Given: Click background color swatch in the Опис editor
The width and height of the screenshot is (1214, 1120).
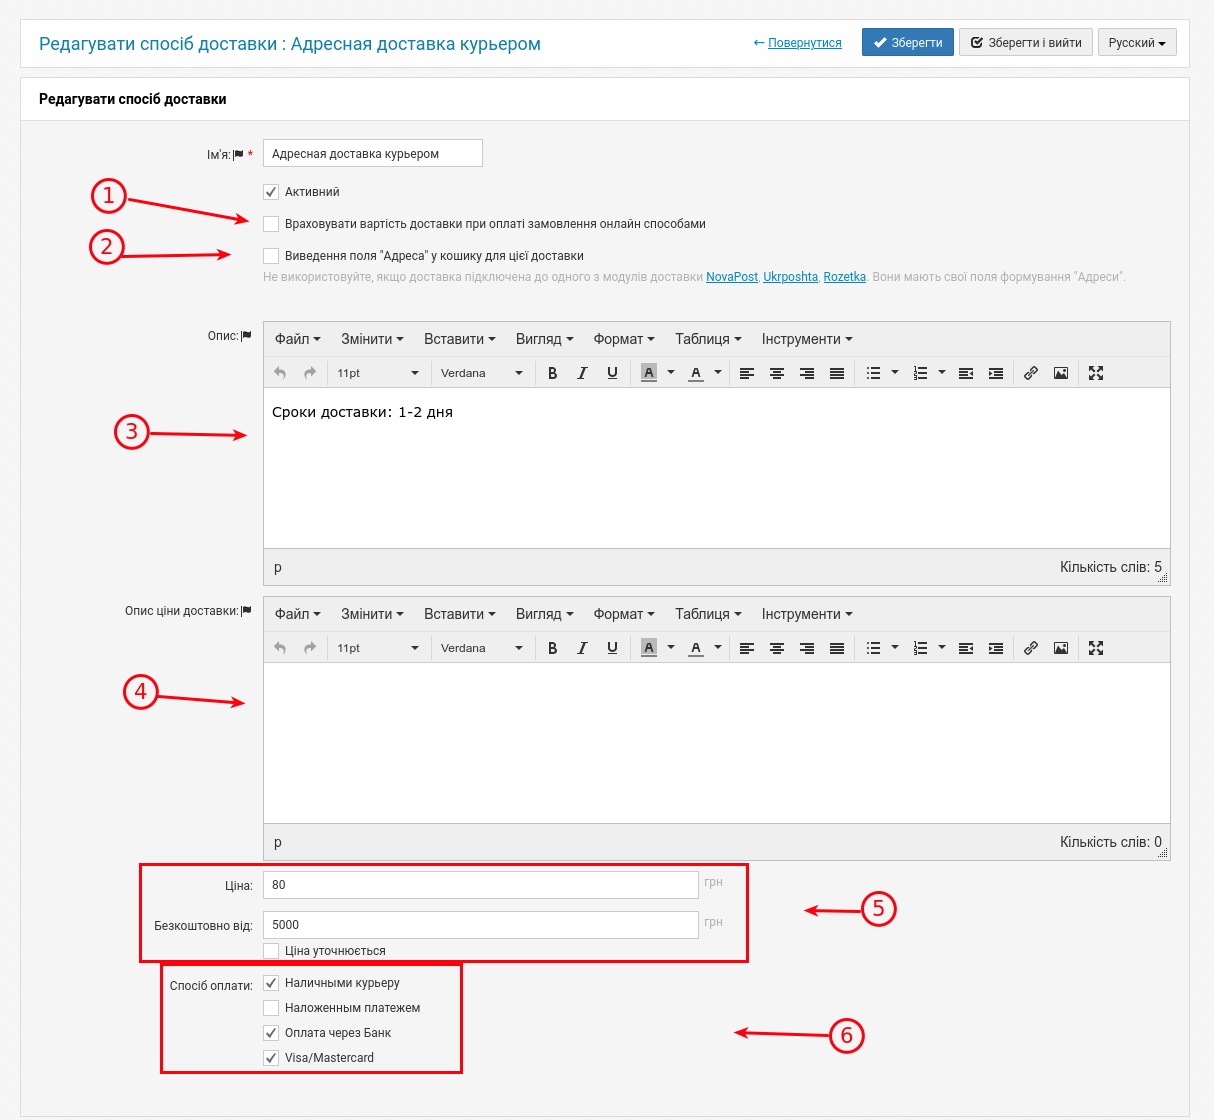Looking at the screenshot, I should tap(649, 373).
